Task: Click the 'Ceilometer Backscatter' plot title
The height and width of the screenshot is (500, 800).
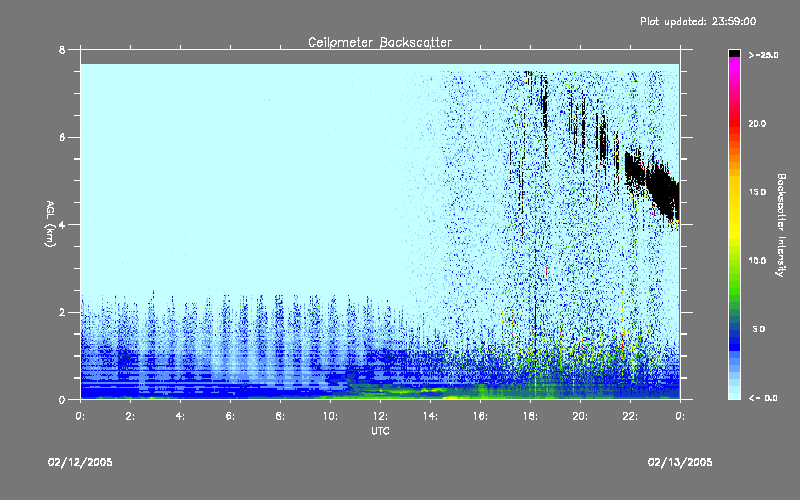Action: (x=380, y=42)
